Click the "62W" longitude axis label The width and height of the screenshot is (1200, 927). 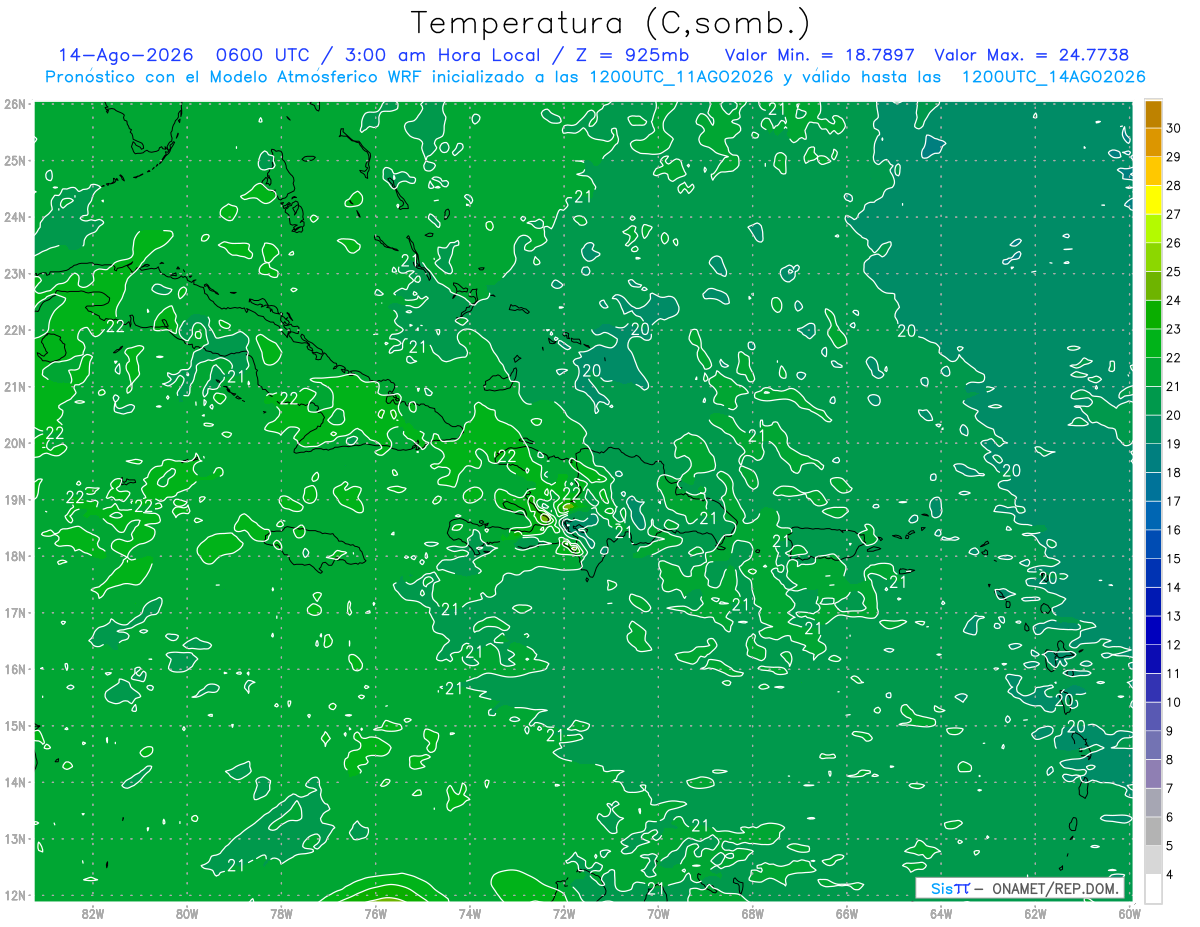tap(1035, 915)
